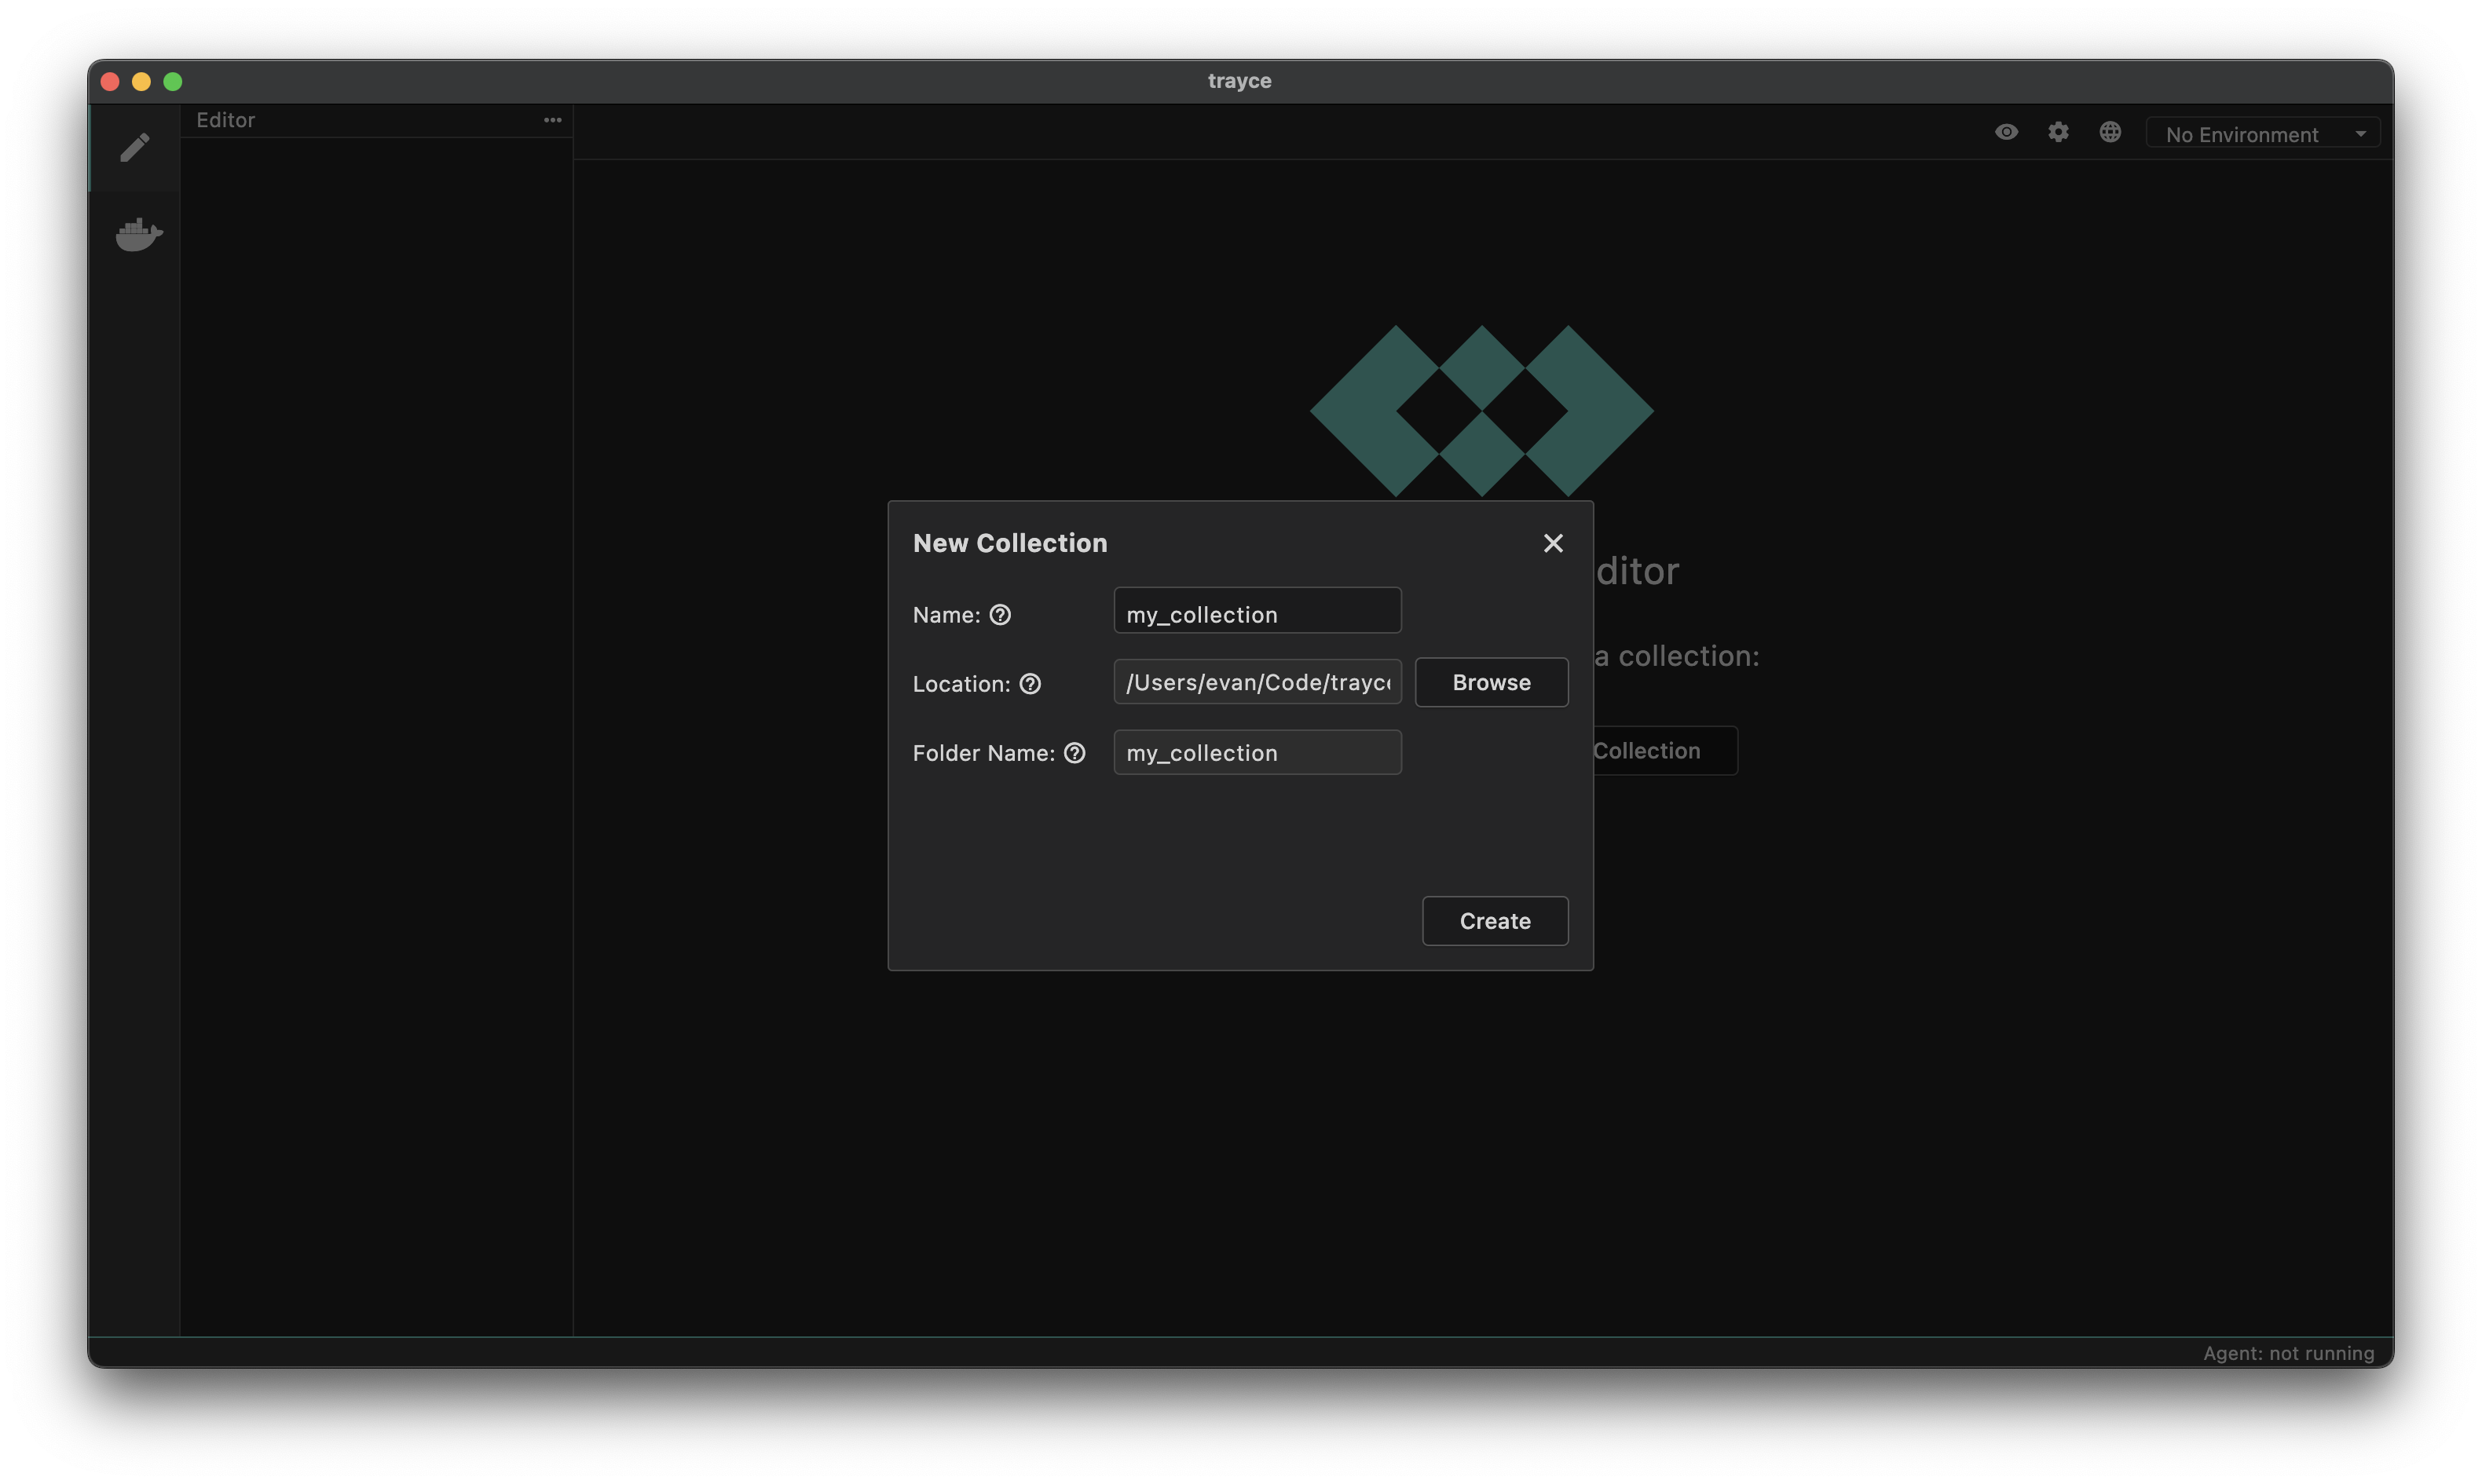Open the Editor panel three-dots menu
The width and height of the screenshot is (2482, 1484).
tap(552, 120)
